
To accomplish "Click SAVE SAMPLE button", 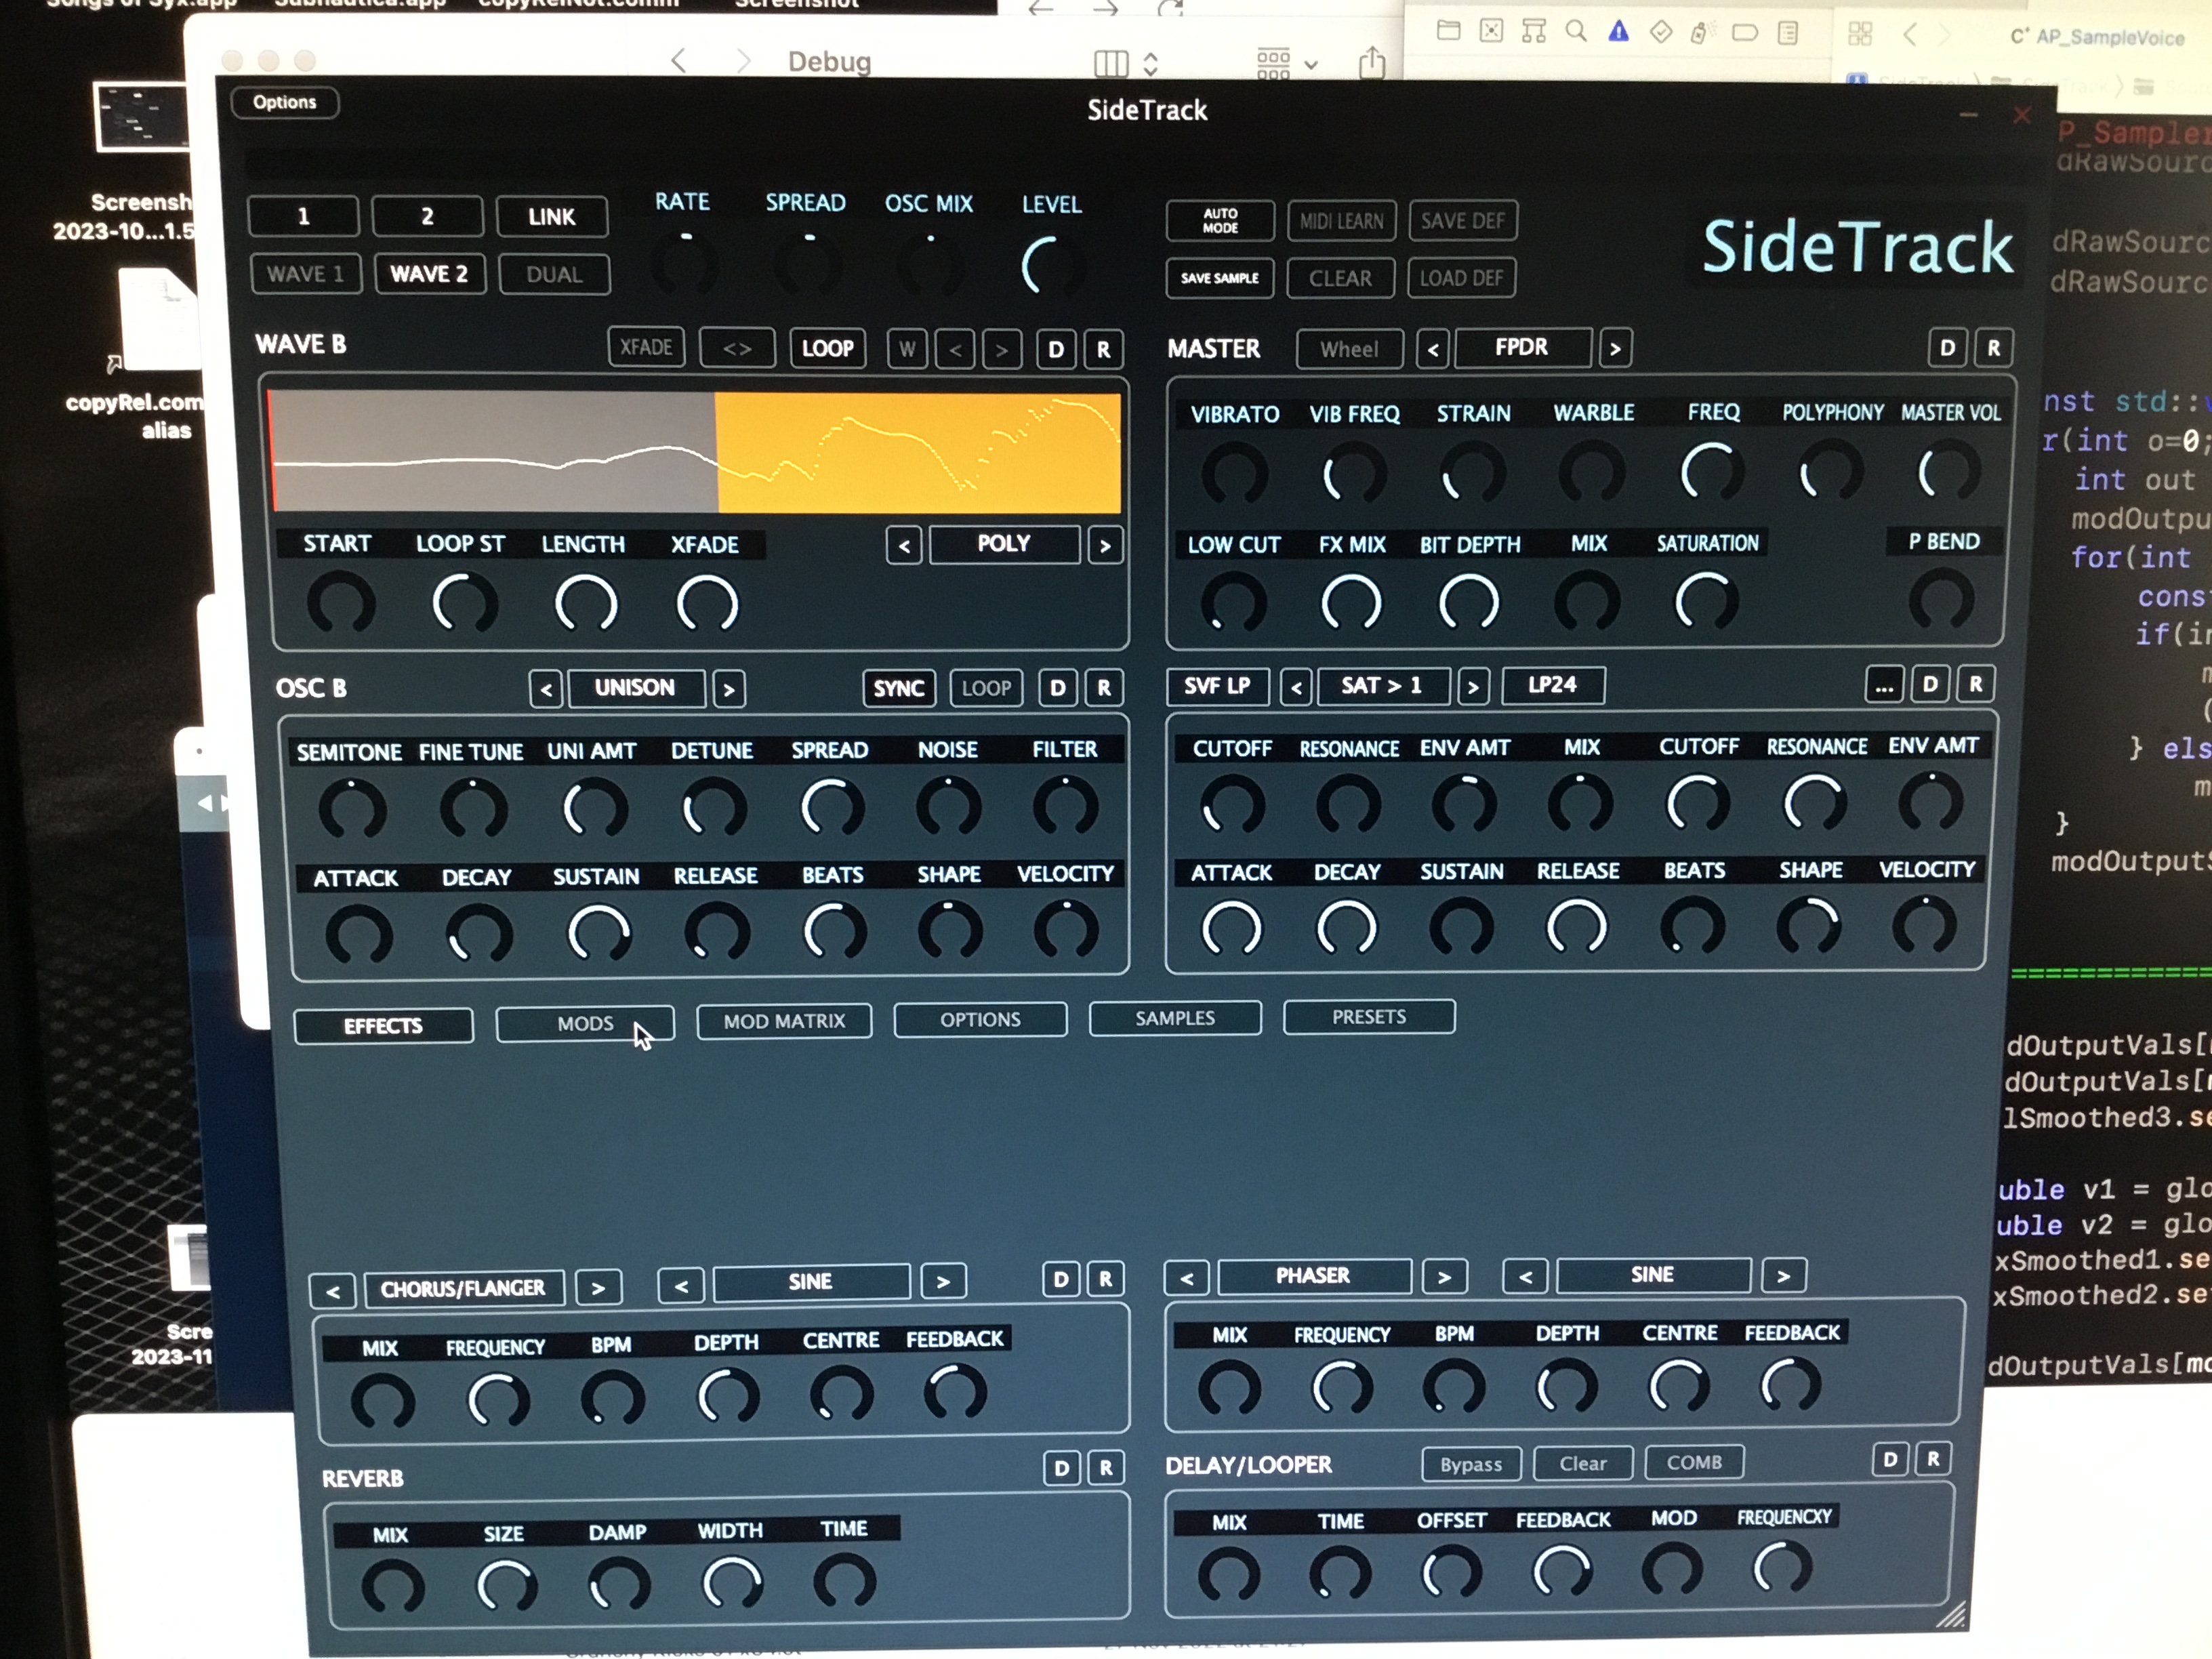I will (1220, 278).
